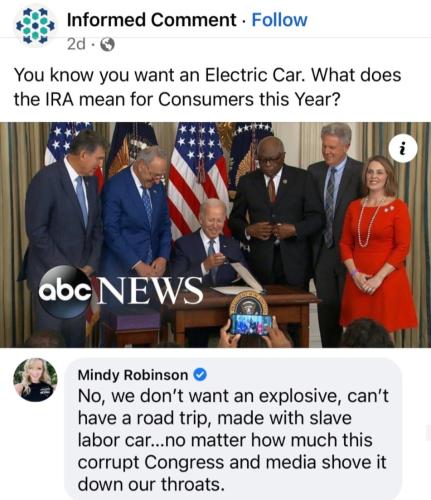
Task: Open the 2d post timestamp
Action: tap(76, 44)
